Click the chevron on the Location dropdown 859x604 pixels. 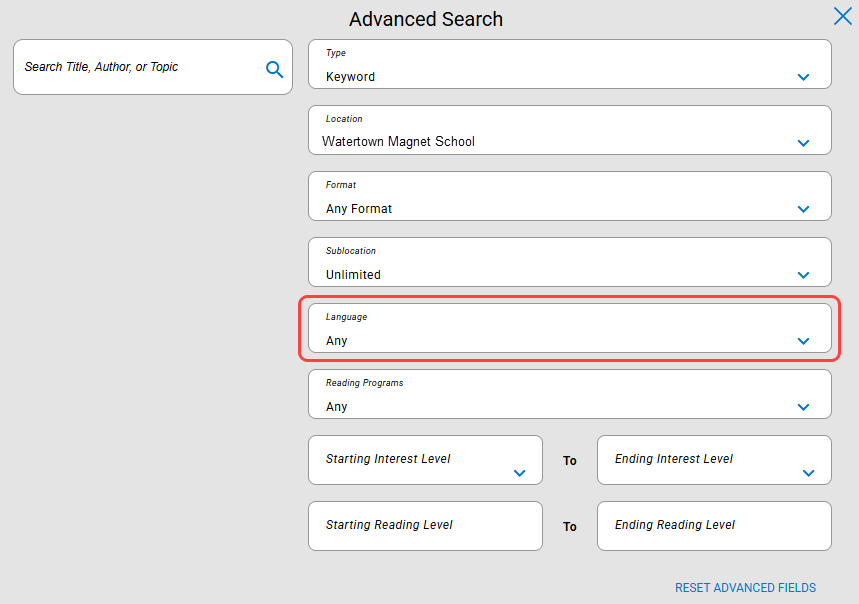(x=803, y=143)
